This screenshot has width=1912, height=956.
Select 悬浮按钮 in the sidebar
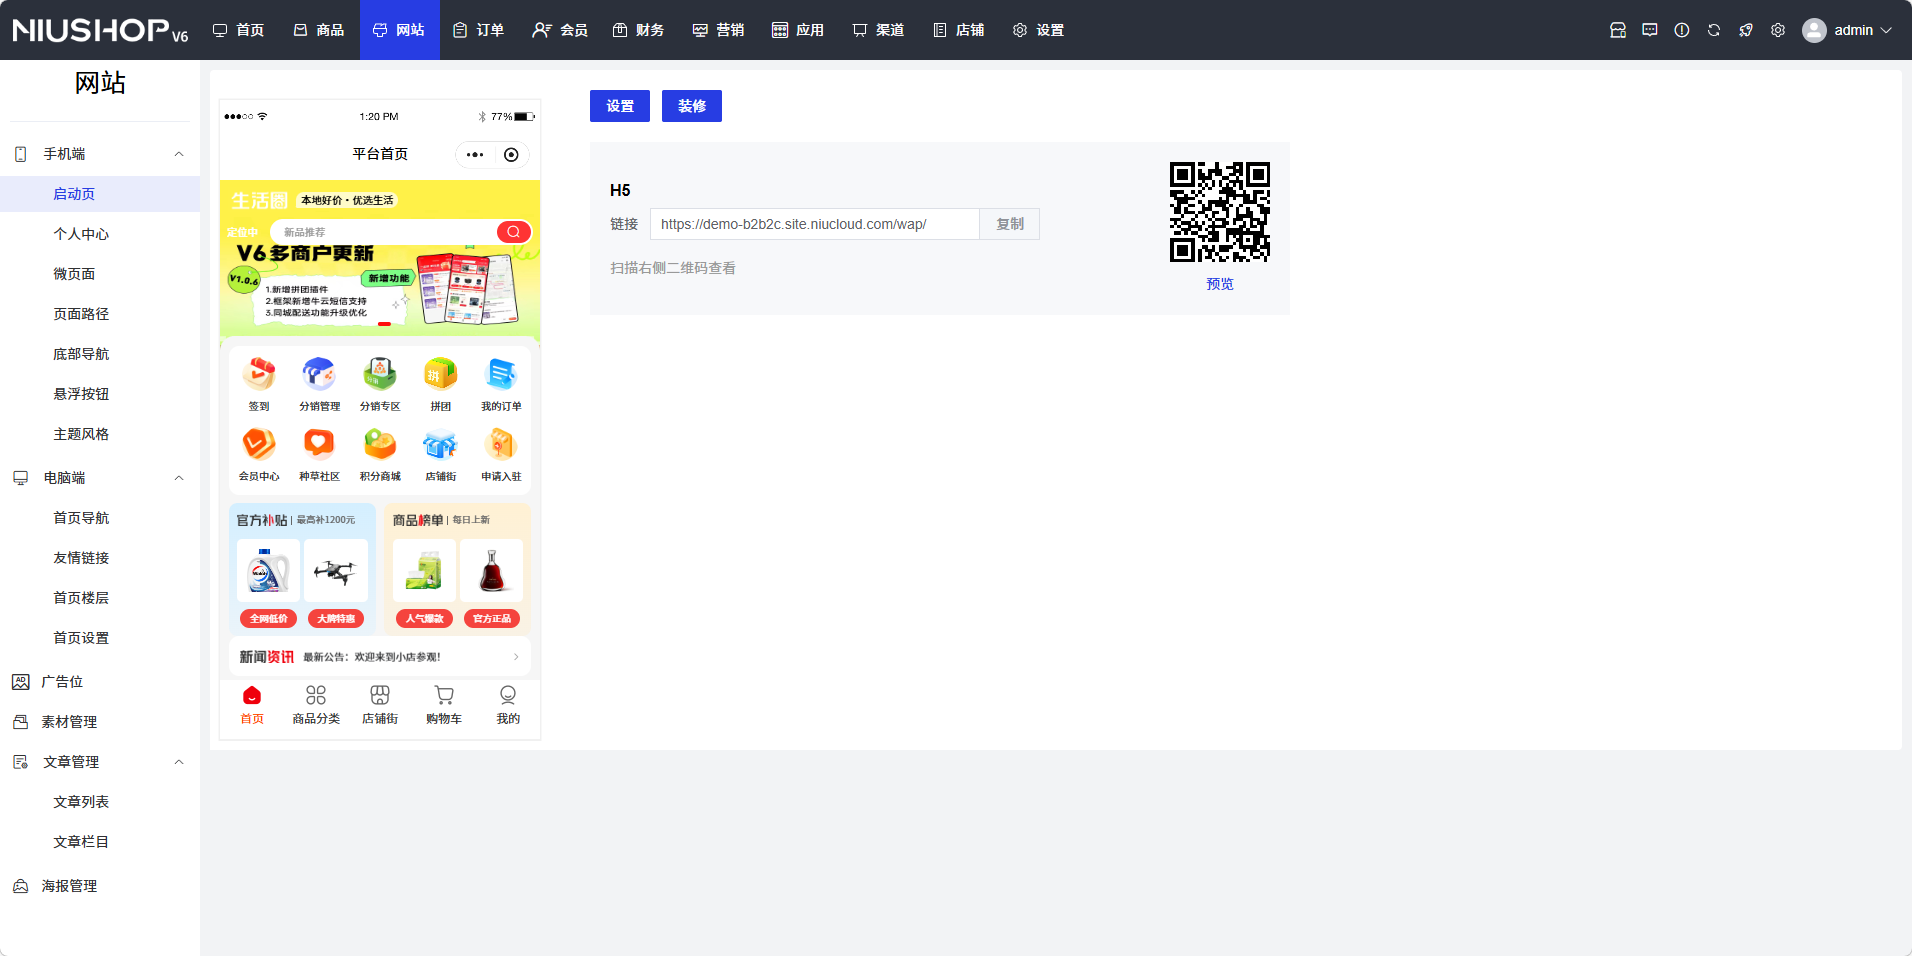pos(100,394)
